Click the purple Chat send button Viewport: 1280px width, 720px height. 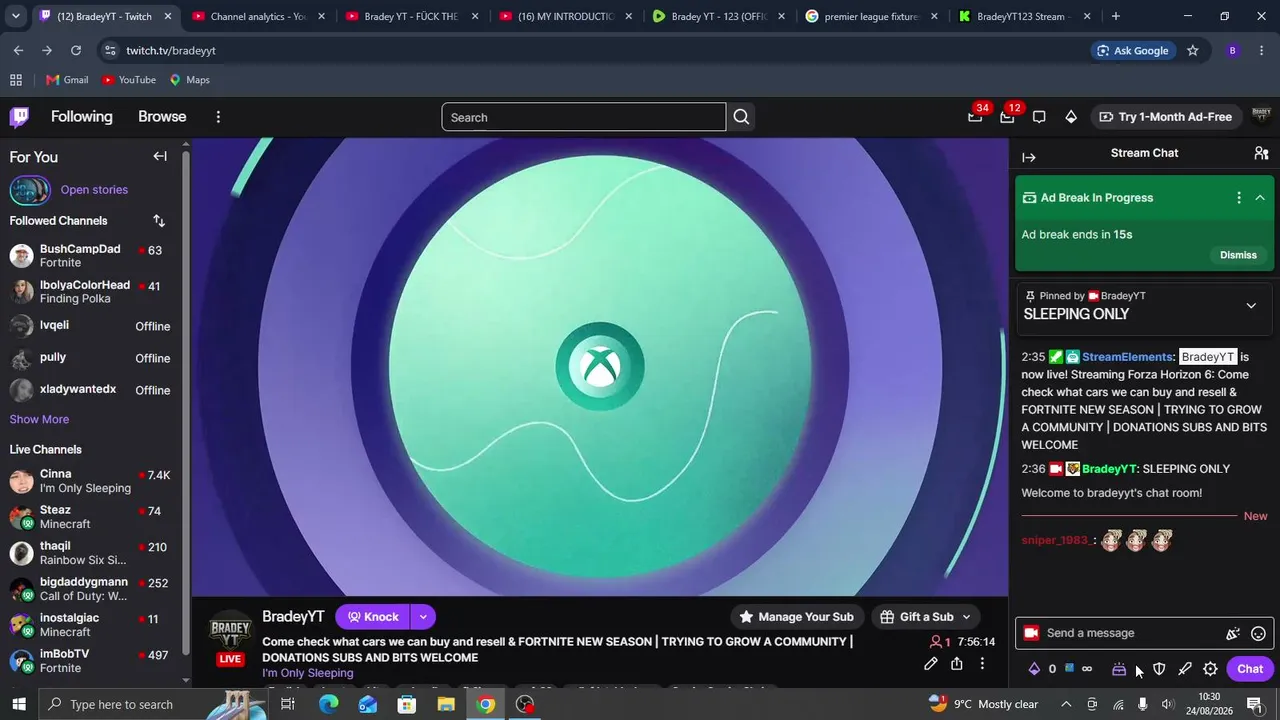point(1250,669)
